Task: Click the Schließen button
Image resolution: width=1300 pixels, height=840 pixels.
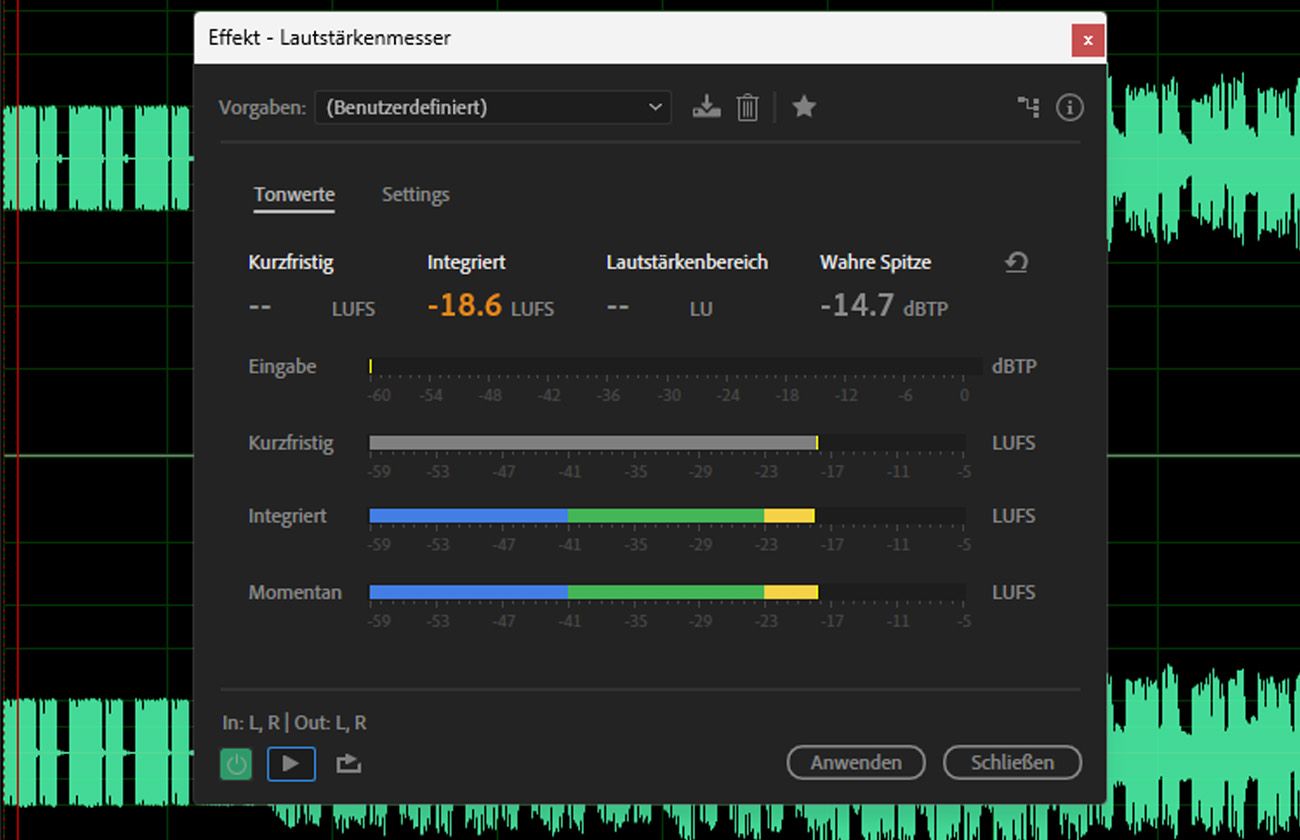Action: (x=1012, y=762)
